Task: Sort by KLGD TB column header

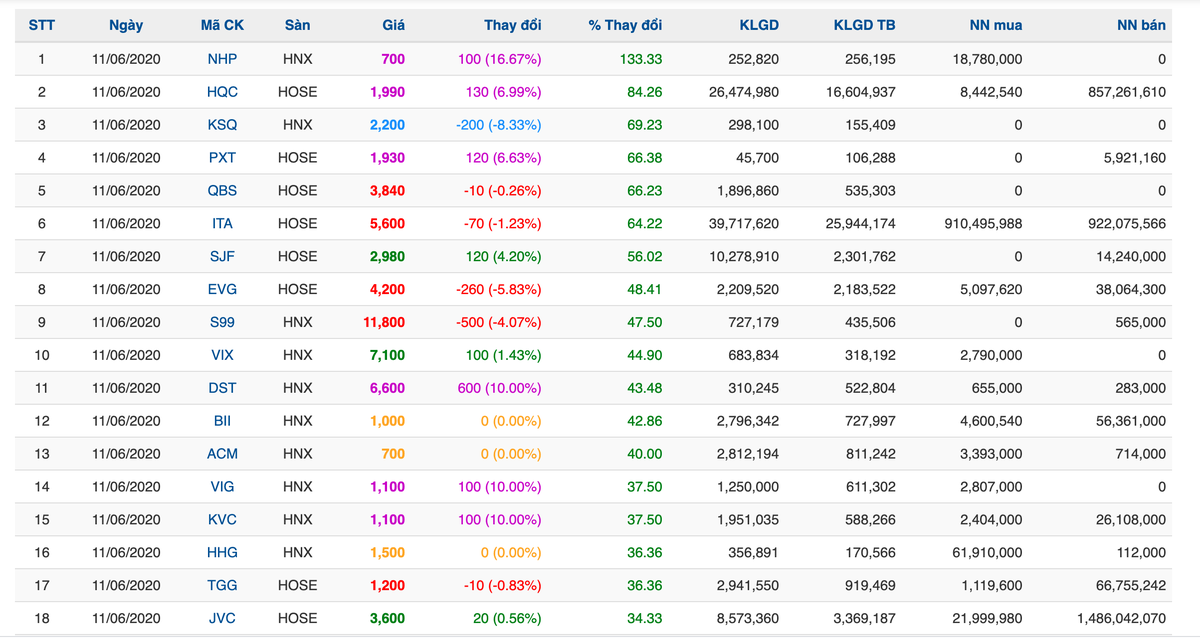Action: [864, 25]
